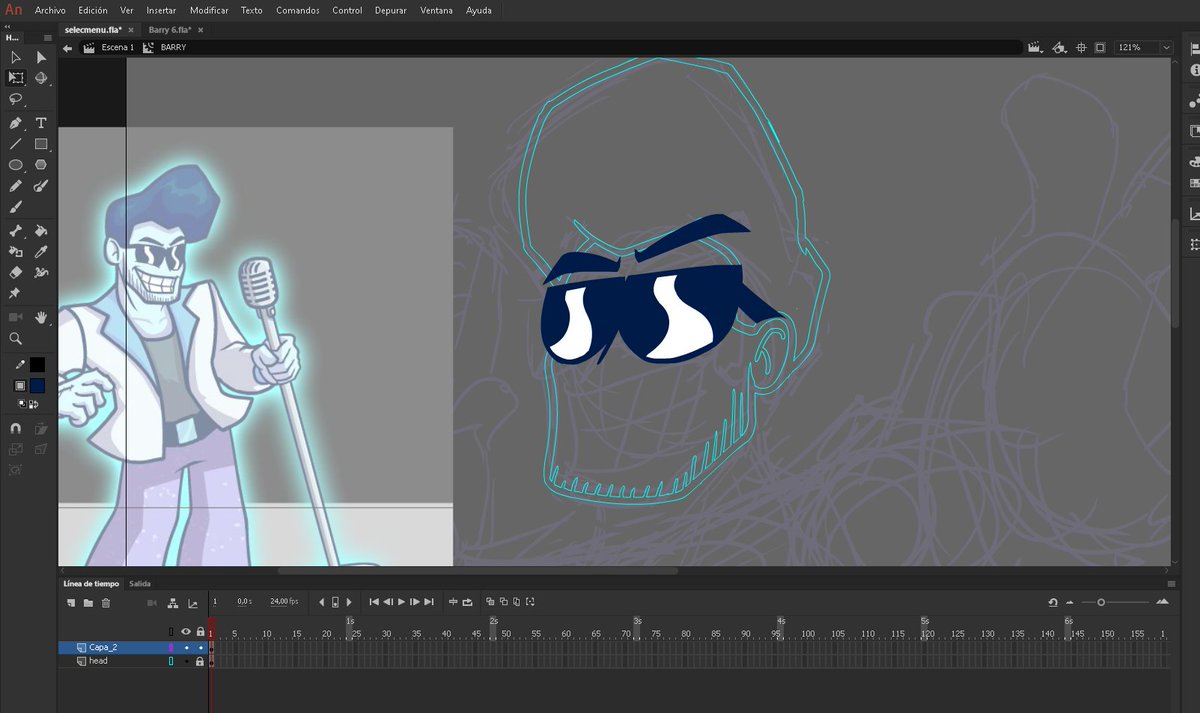Create a new layer folder
The height and width of the screenshot is (713, 1200).
pos(88,602)
